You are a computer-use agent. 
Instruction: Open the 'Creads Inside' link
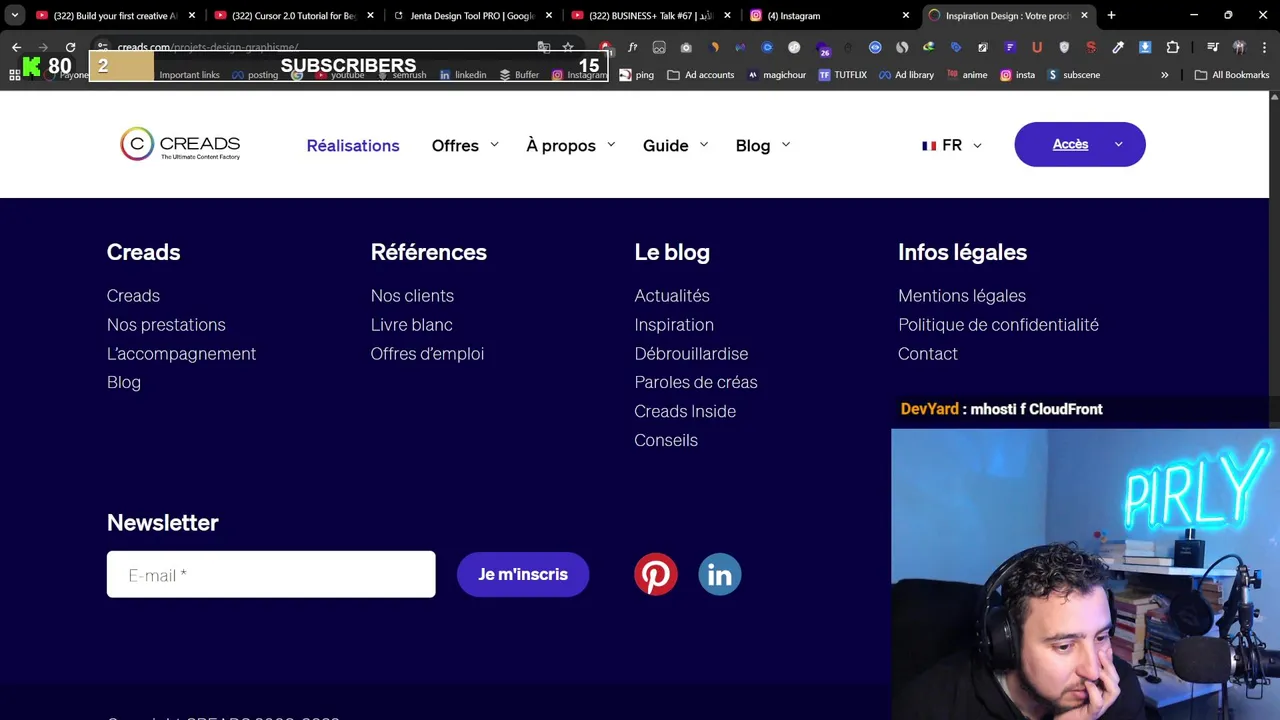point(685,411)
